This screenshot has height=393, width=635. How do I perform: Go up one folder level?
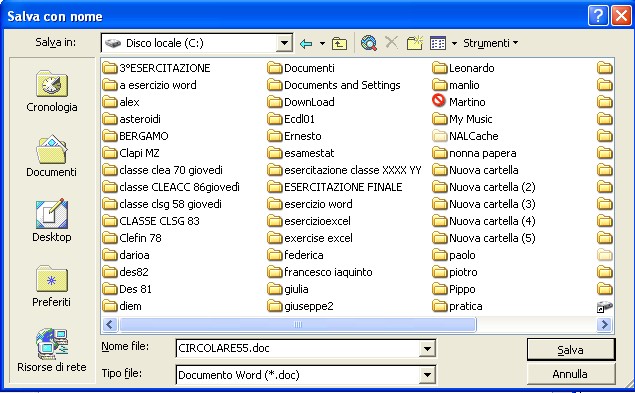pos(339,43)
